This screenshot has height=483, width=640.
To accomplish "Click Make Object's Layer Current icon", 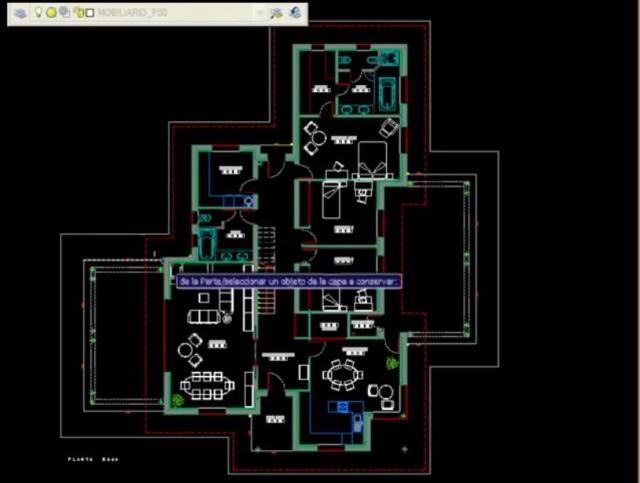I will pos(276,13).
